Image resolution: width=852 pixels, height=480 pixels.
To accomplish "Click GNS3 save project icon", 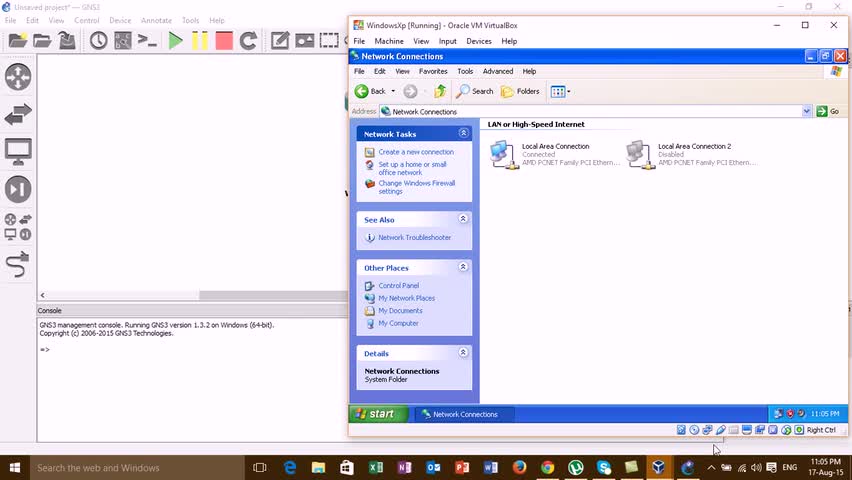I will pyautogui.click(x=67, y=40).
